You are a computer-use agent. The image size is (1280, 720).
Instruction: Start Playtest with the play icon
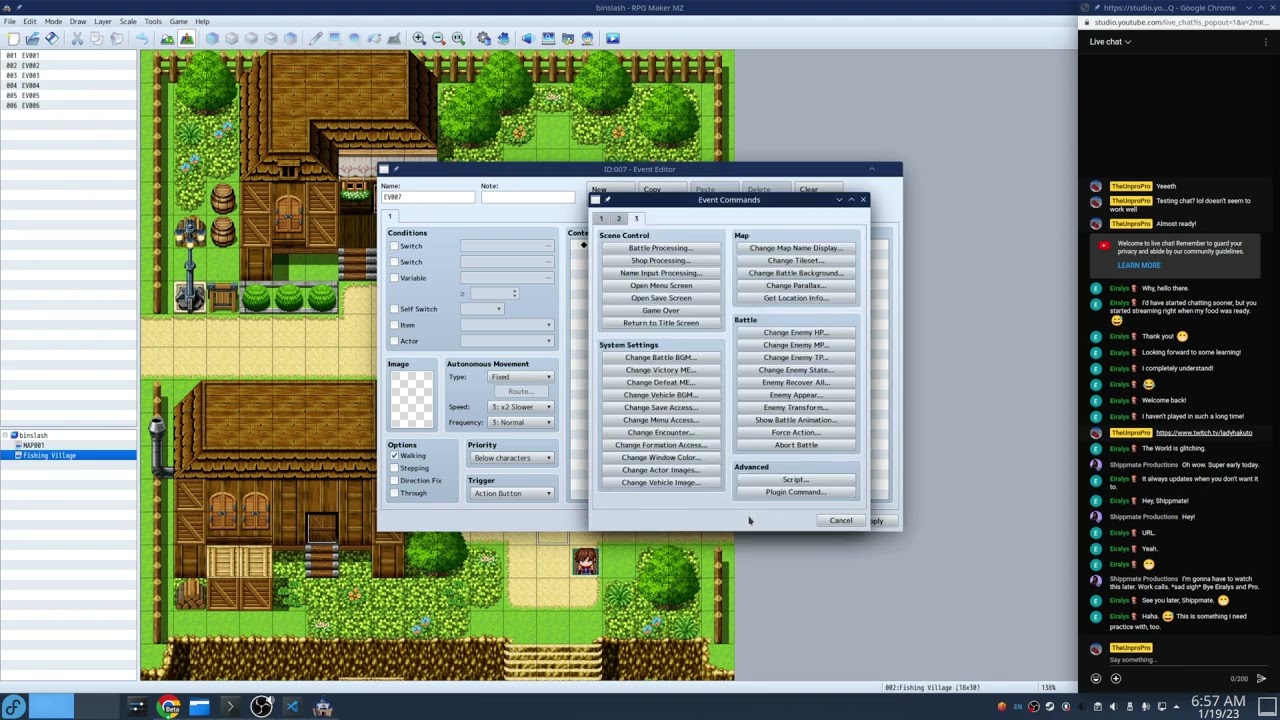click(x=612, y=38)
